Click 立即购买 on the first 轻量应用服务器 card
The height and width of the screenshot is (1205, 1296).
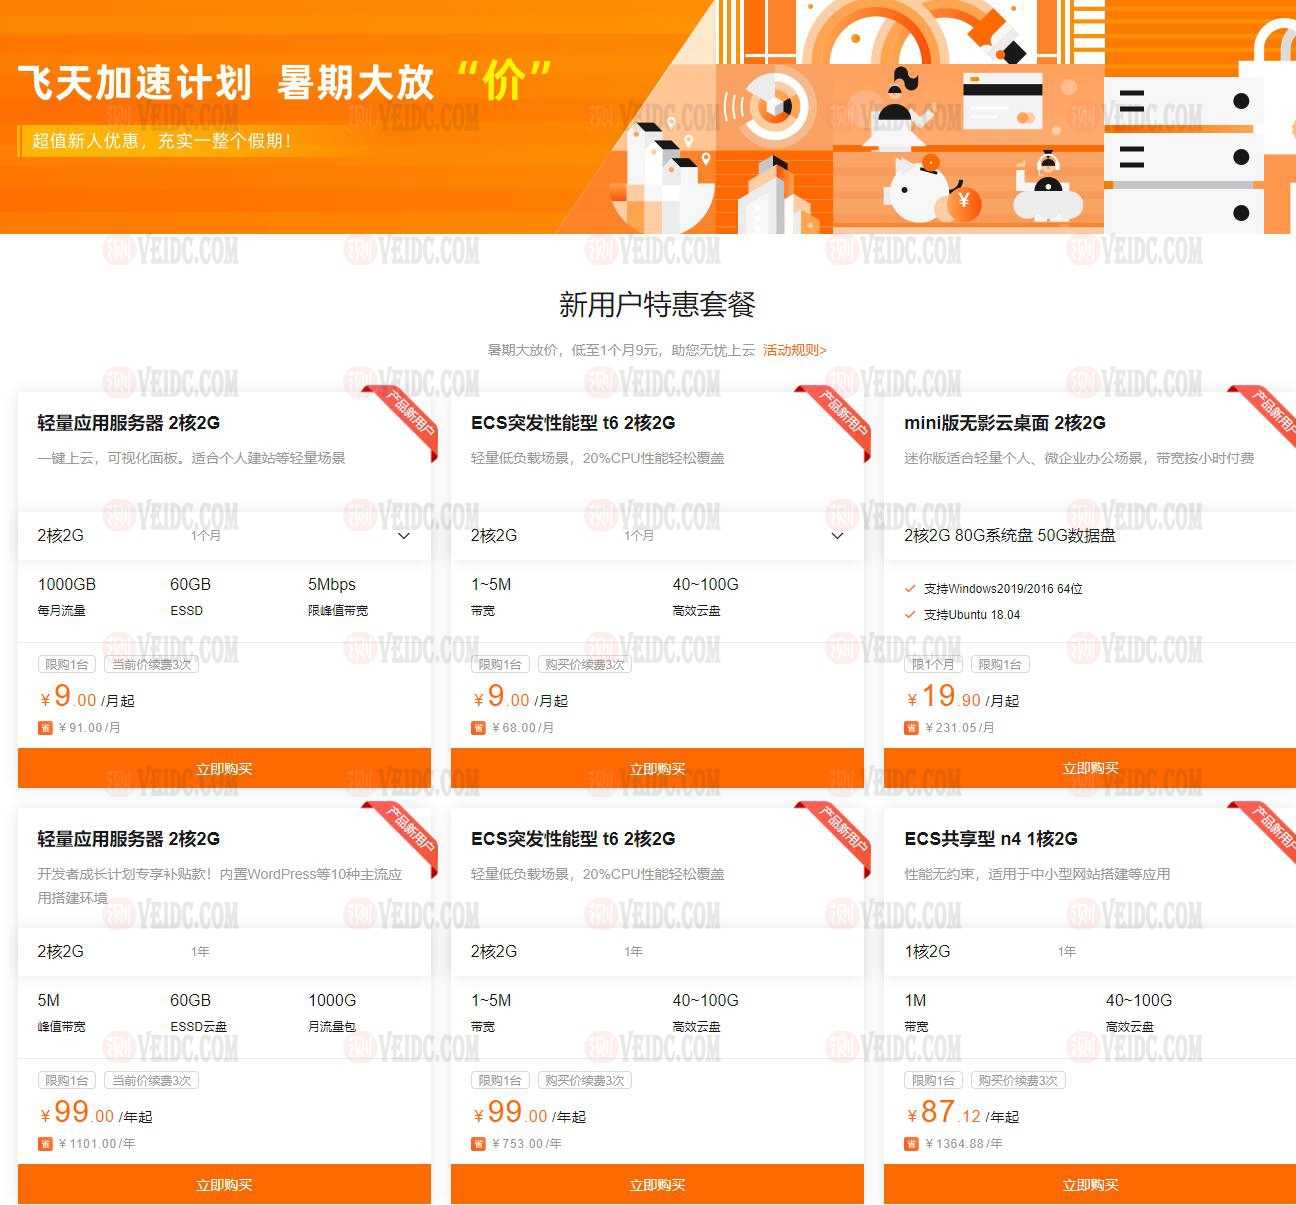point(225,767)
